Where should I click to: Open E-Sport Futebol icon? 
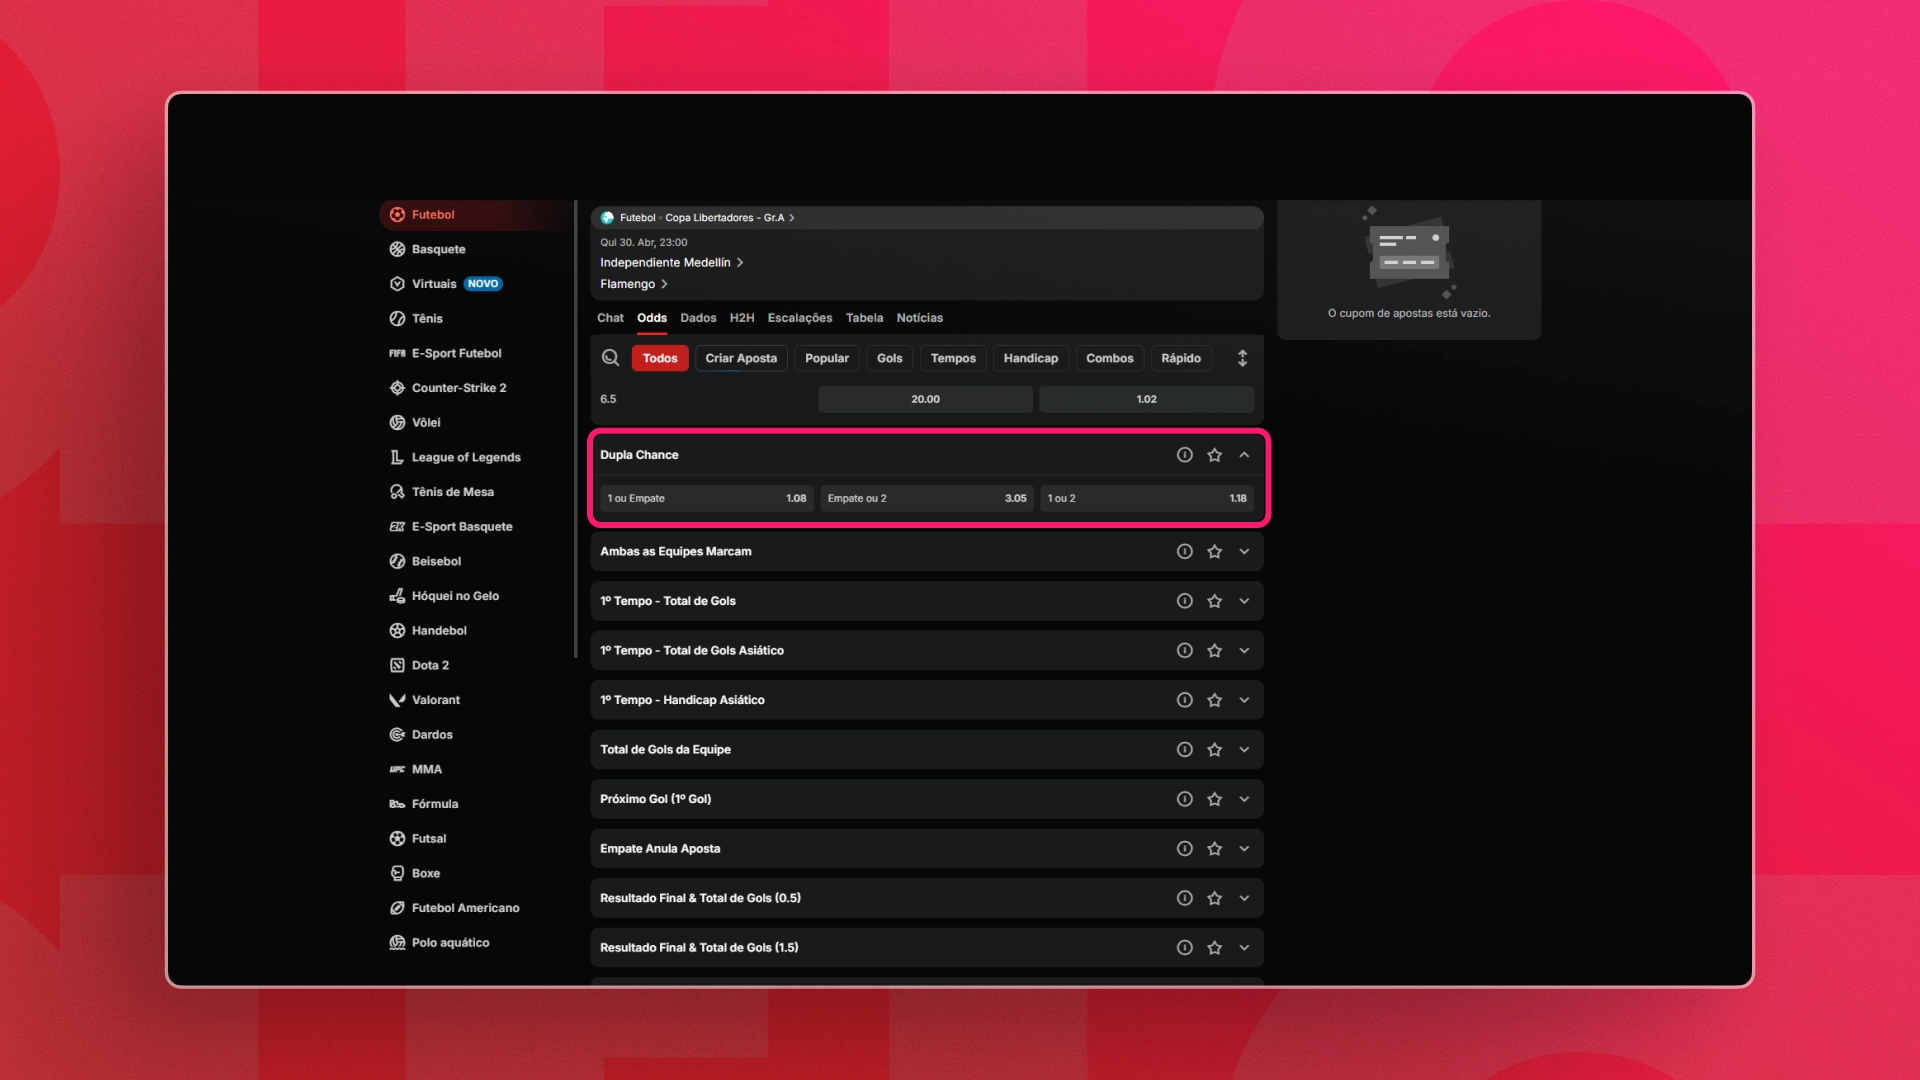point(397,354)
